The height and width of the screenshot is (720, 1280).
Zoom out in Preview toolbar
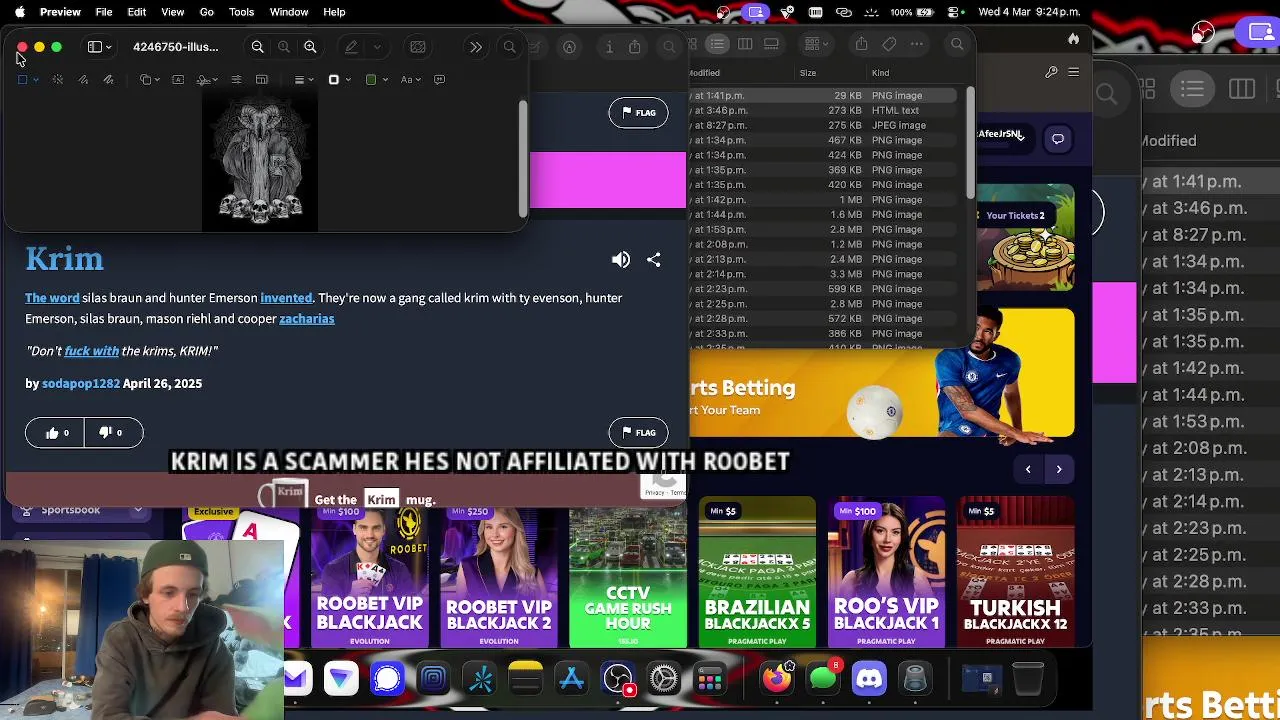point(257,47)
